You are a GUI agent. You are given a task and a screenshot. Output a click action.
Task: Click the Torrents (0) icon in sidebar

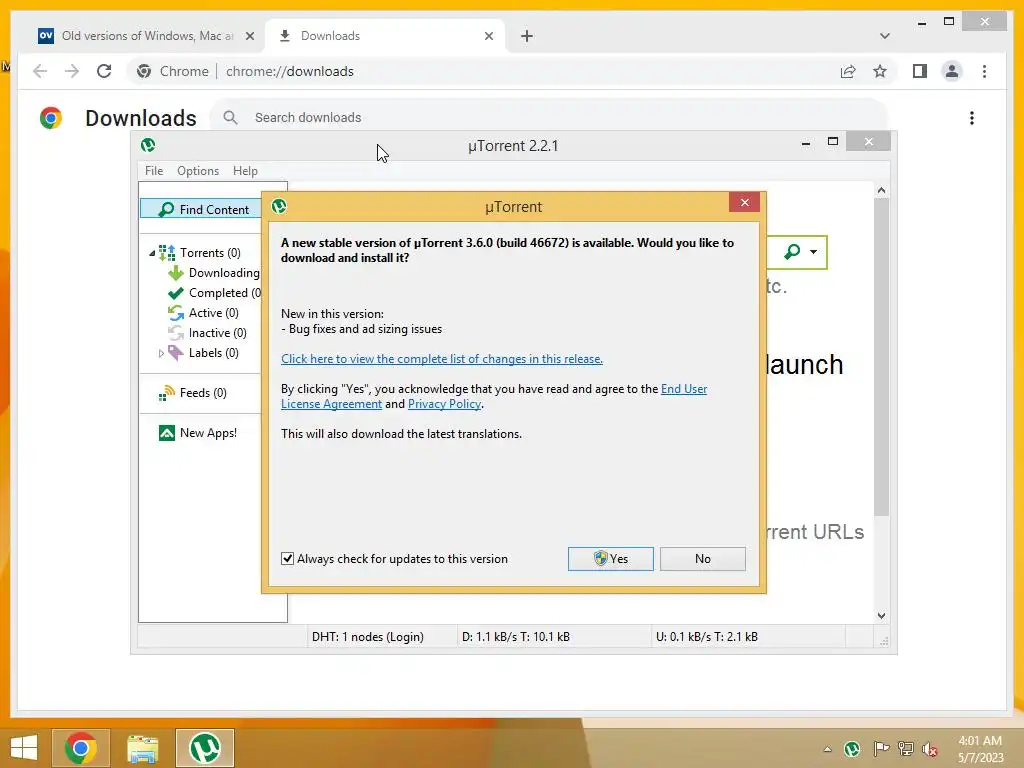[167, 253]
